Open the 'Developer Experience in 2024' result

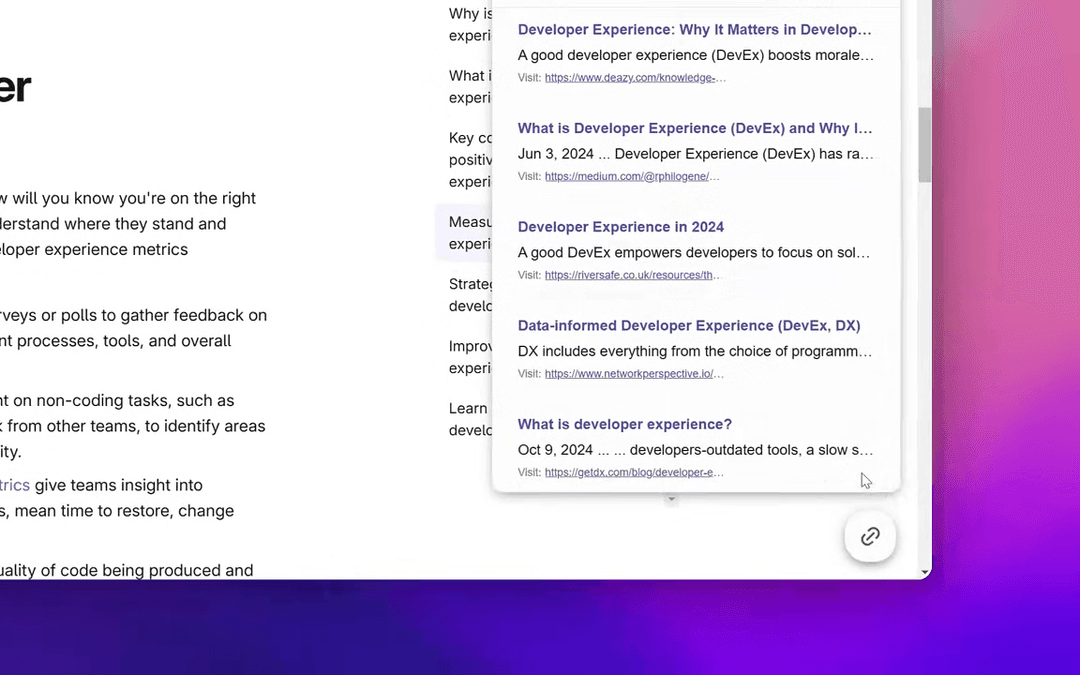[x=620, y=227]
